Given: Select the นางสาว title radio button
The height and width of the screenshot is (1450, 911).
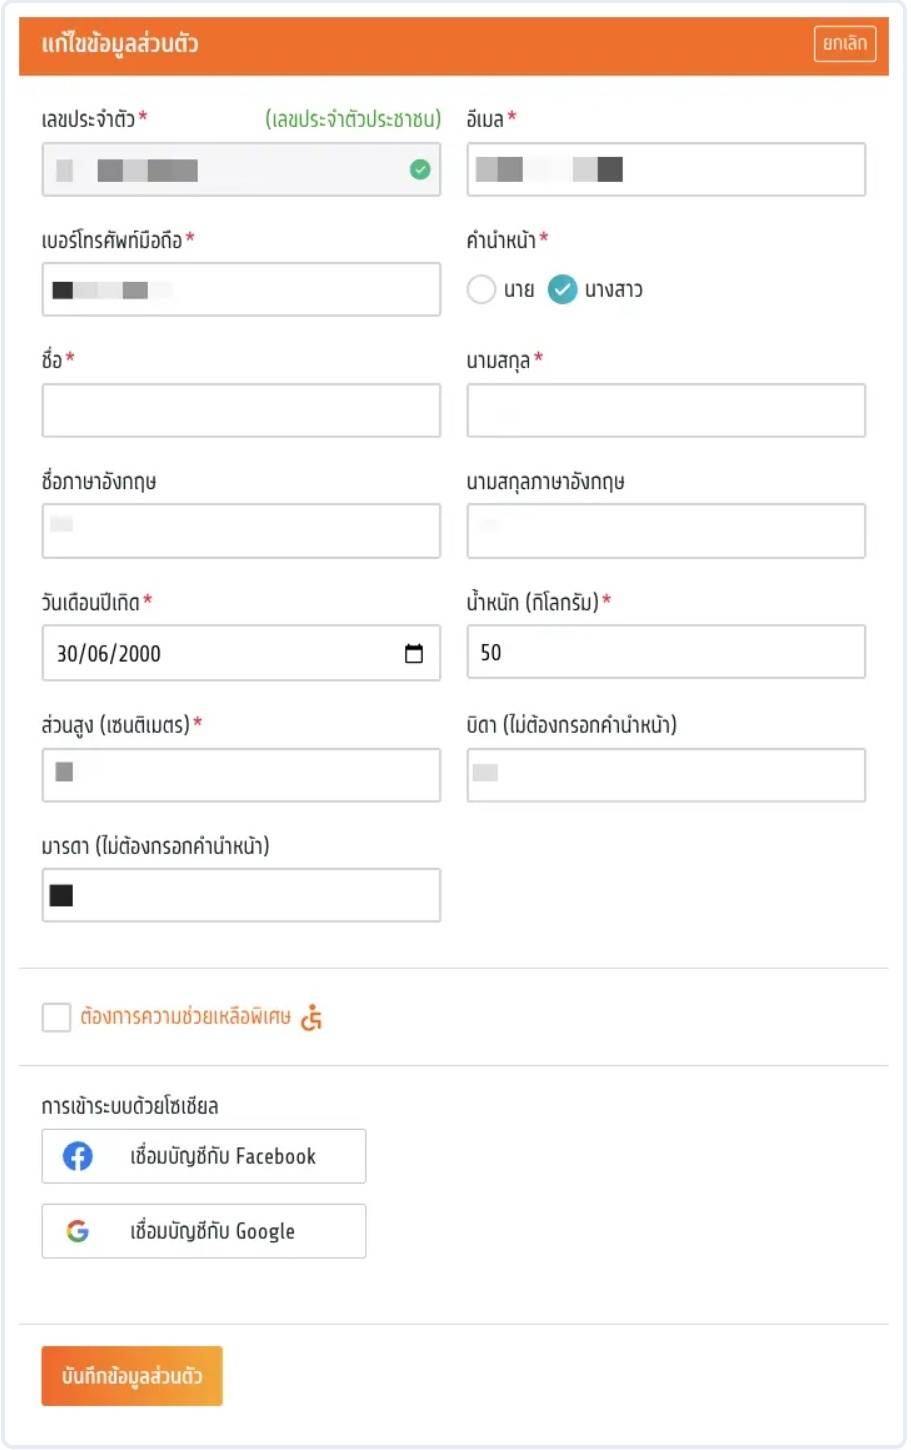Looking at the screenshot, I should click(x=563, y=290).
